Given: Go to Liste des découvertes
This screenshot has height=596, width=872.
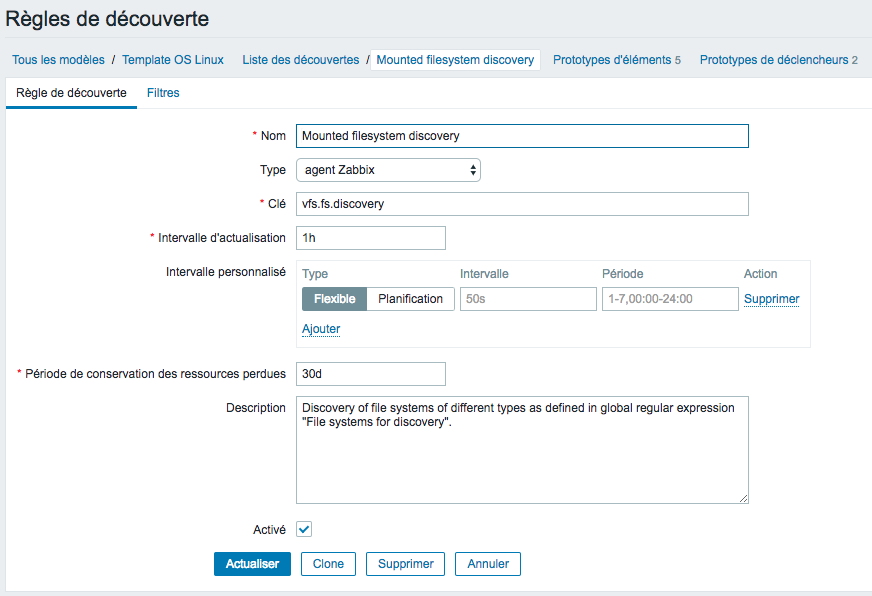Looking at the screenshot, I should click(x=301, y=60).
